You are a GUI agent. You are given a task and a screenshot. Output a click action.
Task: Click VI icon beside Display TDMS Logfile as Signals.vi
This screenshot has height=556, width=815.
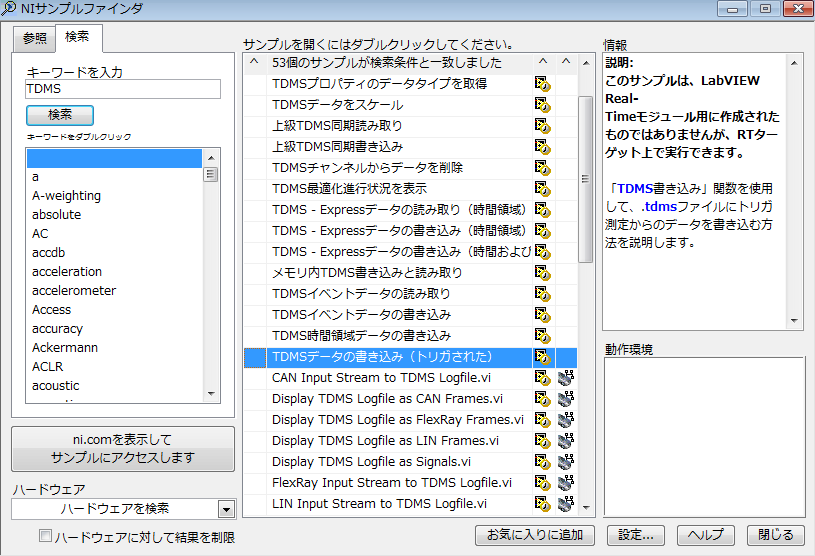coord(542,462)
